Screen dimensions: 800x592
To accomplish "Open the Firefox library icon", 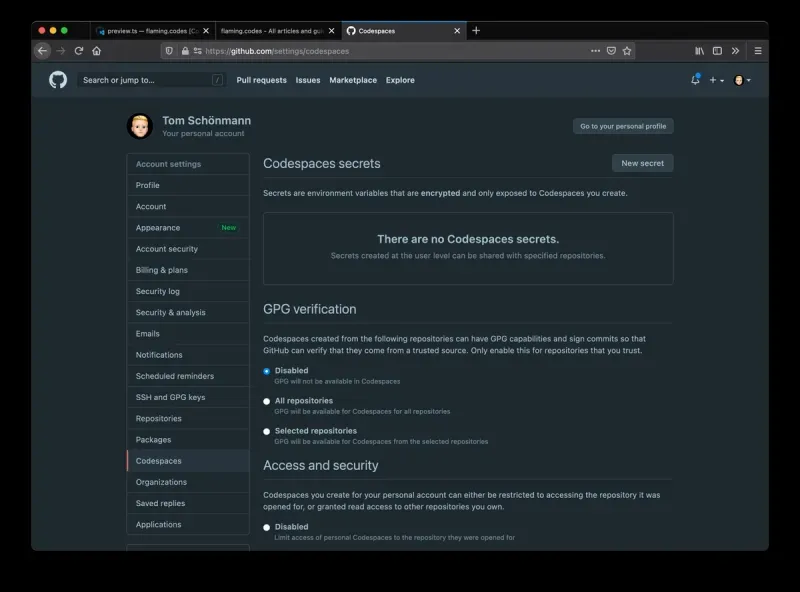I will (699, 51).
